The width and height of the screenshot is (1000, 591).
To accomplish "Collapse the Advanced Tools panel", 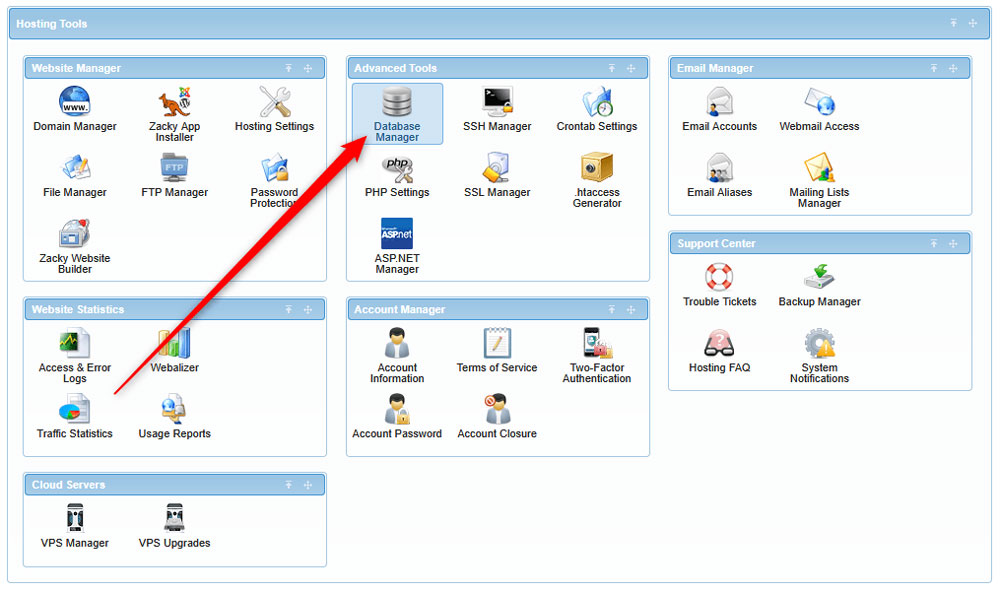I will 611,68.
